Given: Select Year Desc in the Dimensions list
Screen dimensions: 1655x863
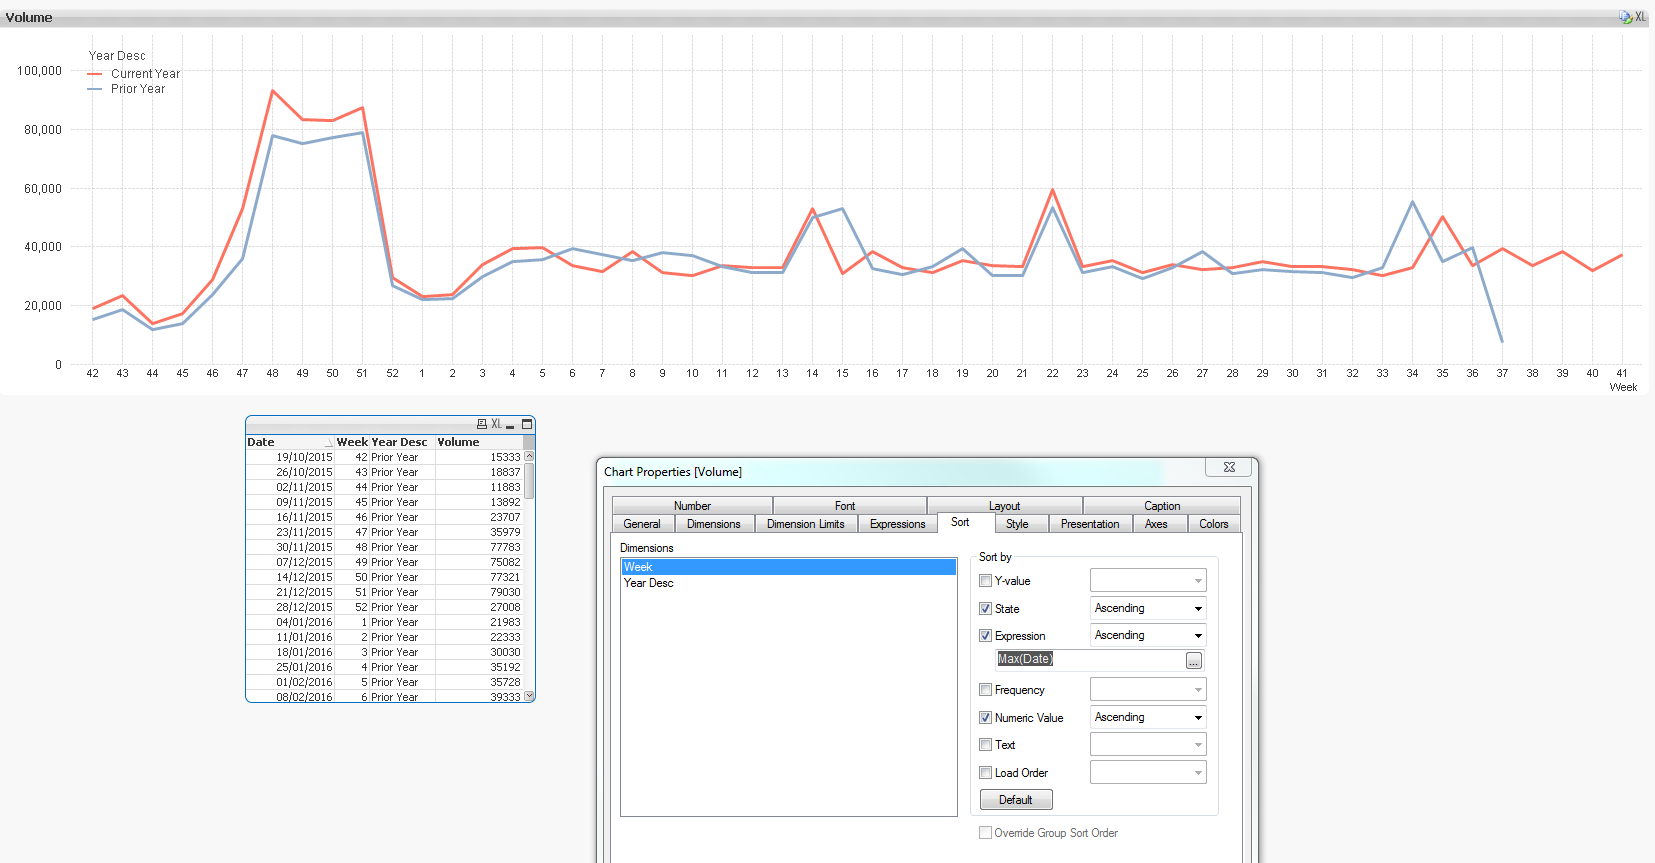Looking at the screenshot, I should pos(788,583).
